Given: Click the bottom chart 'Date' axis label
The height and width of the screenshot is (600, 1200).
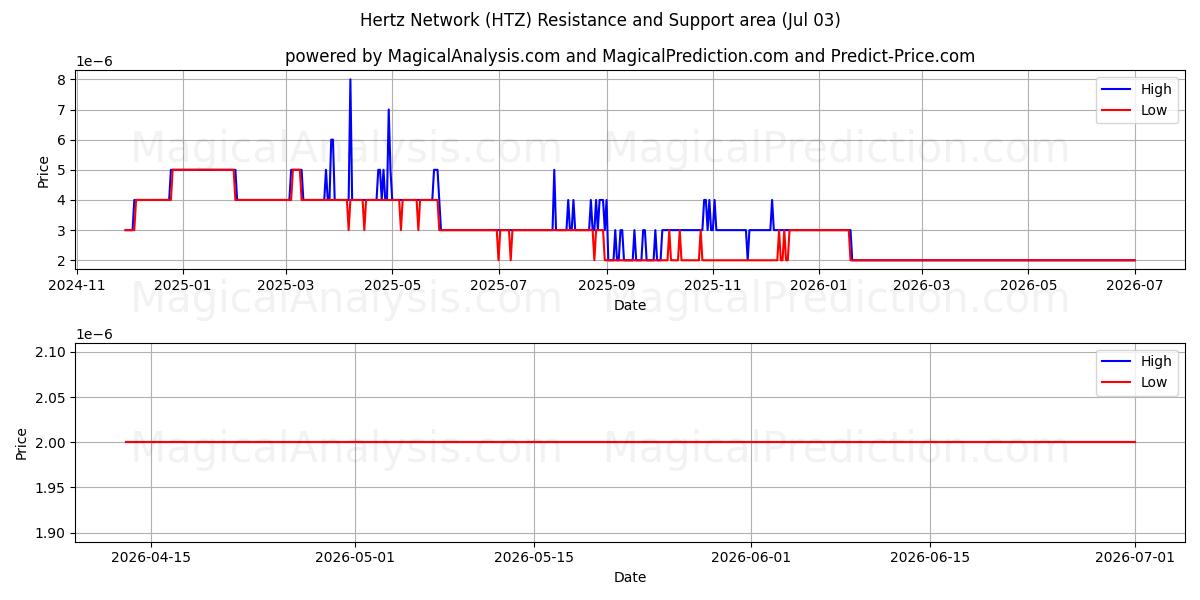Looking at the screenshot, I should click(630, 577).
